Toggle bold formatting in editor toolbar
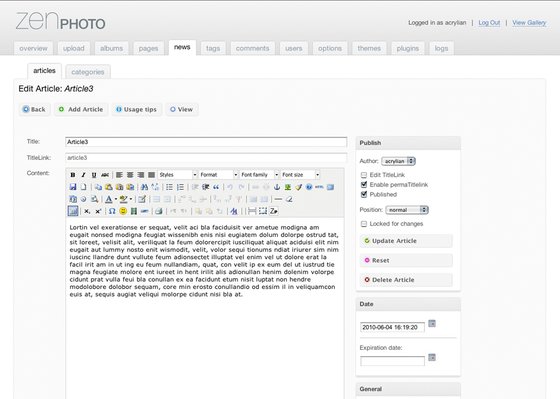 coord(72,175)
